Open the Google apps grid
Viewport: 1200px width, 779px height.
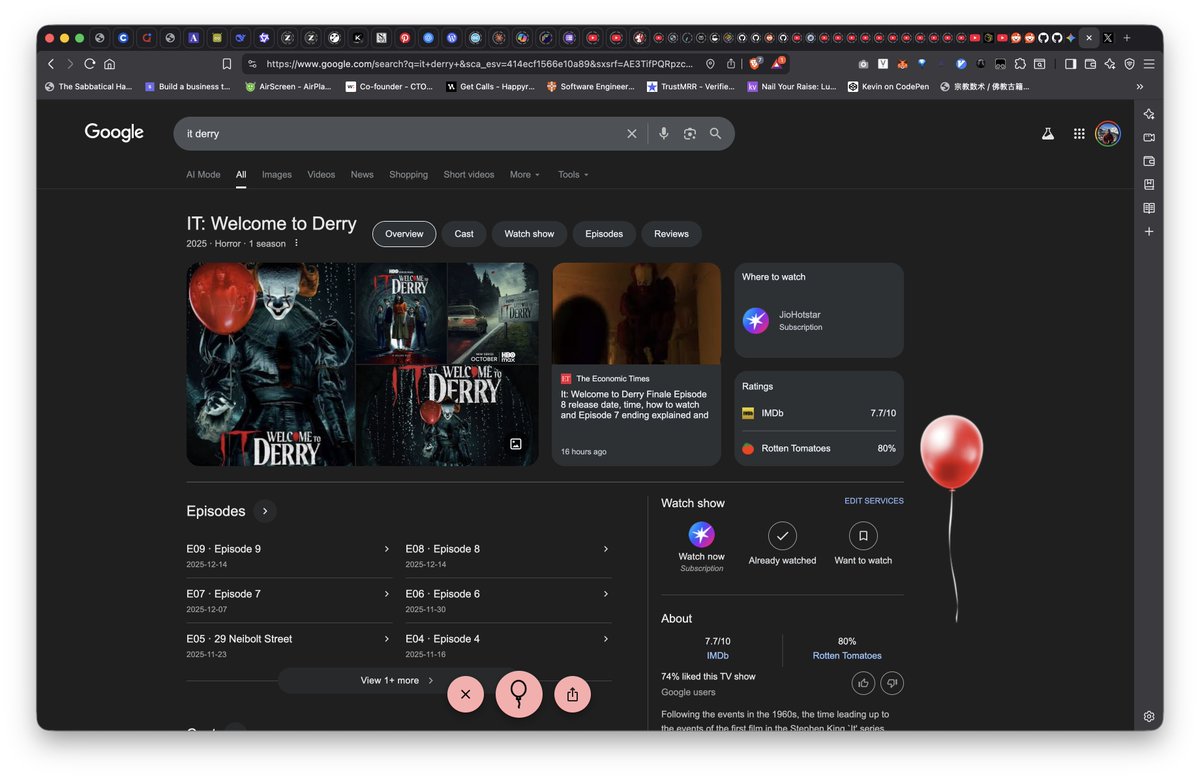coord(1079,134)
